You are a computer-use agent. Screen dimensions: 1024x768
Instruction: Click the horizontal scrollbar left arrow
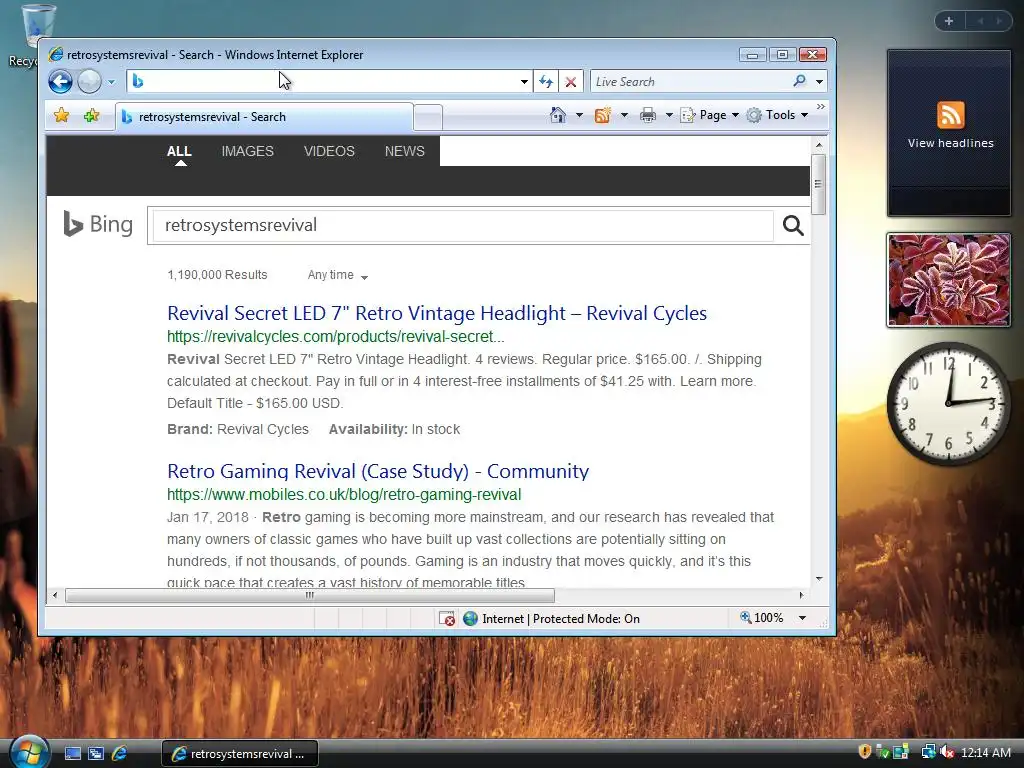point(55,595)
